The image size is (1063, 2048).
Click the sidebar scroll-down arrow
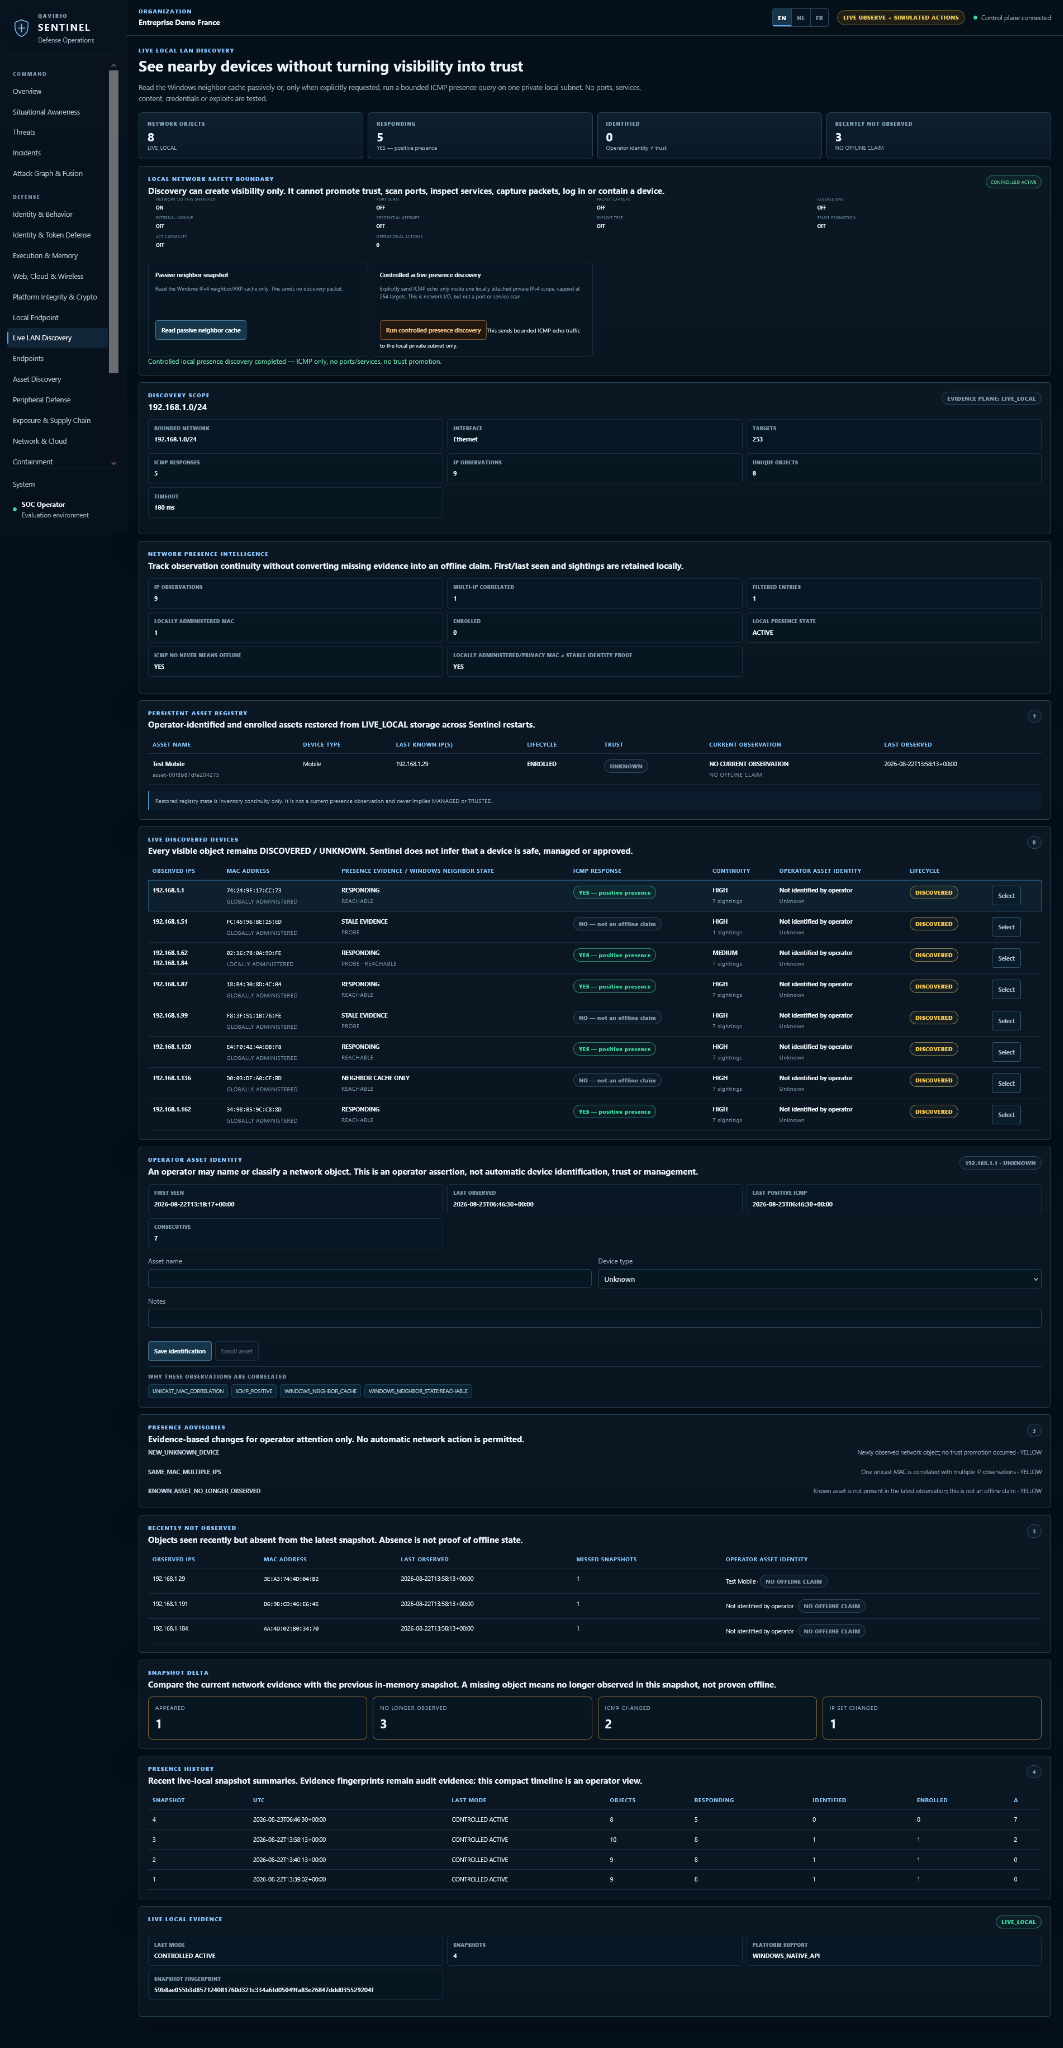point(113,463)
